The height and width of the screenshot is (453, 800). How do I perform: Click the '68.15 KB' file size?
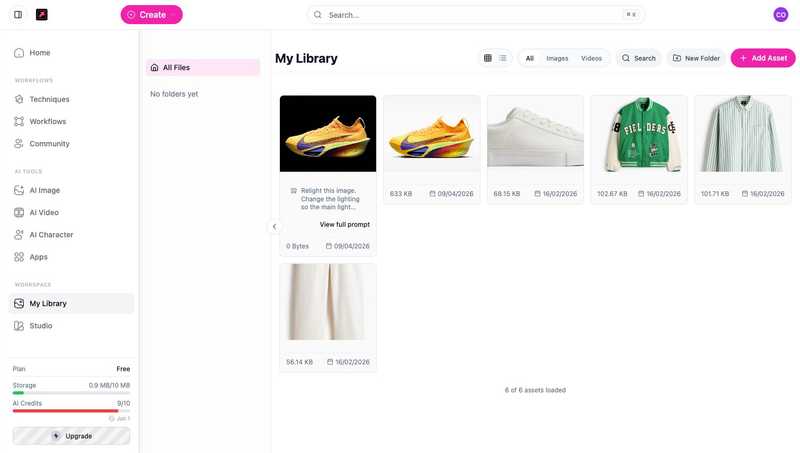coord(507,194)
